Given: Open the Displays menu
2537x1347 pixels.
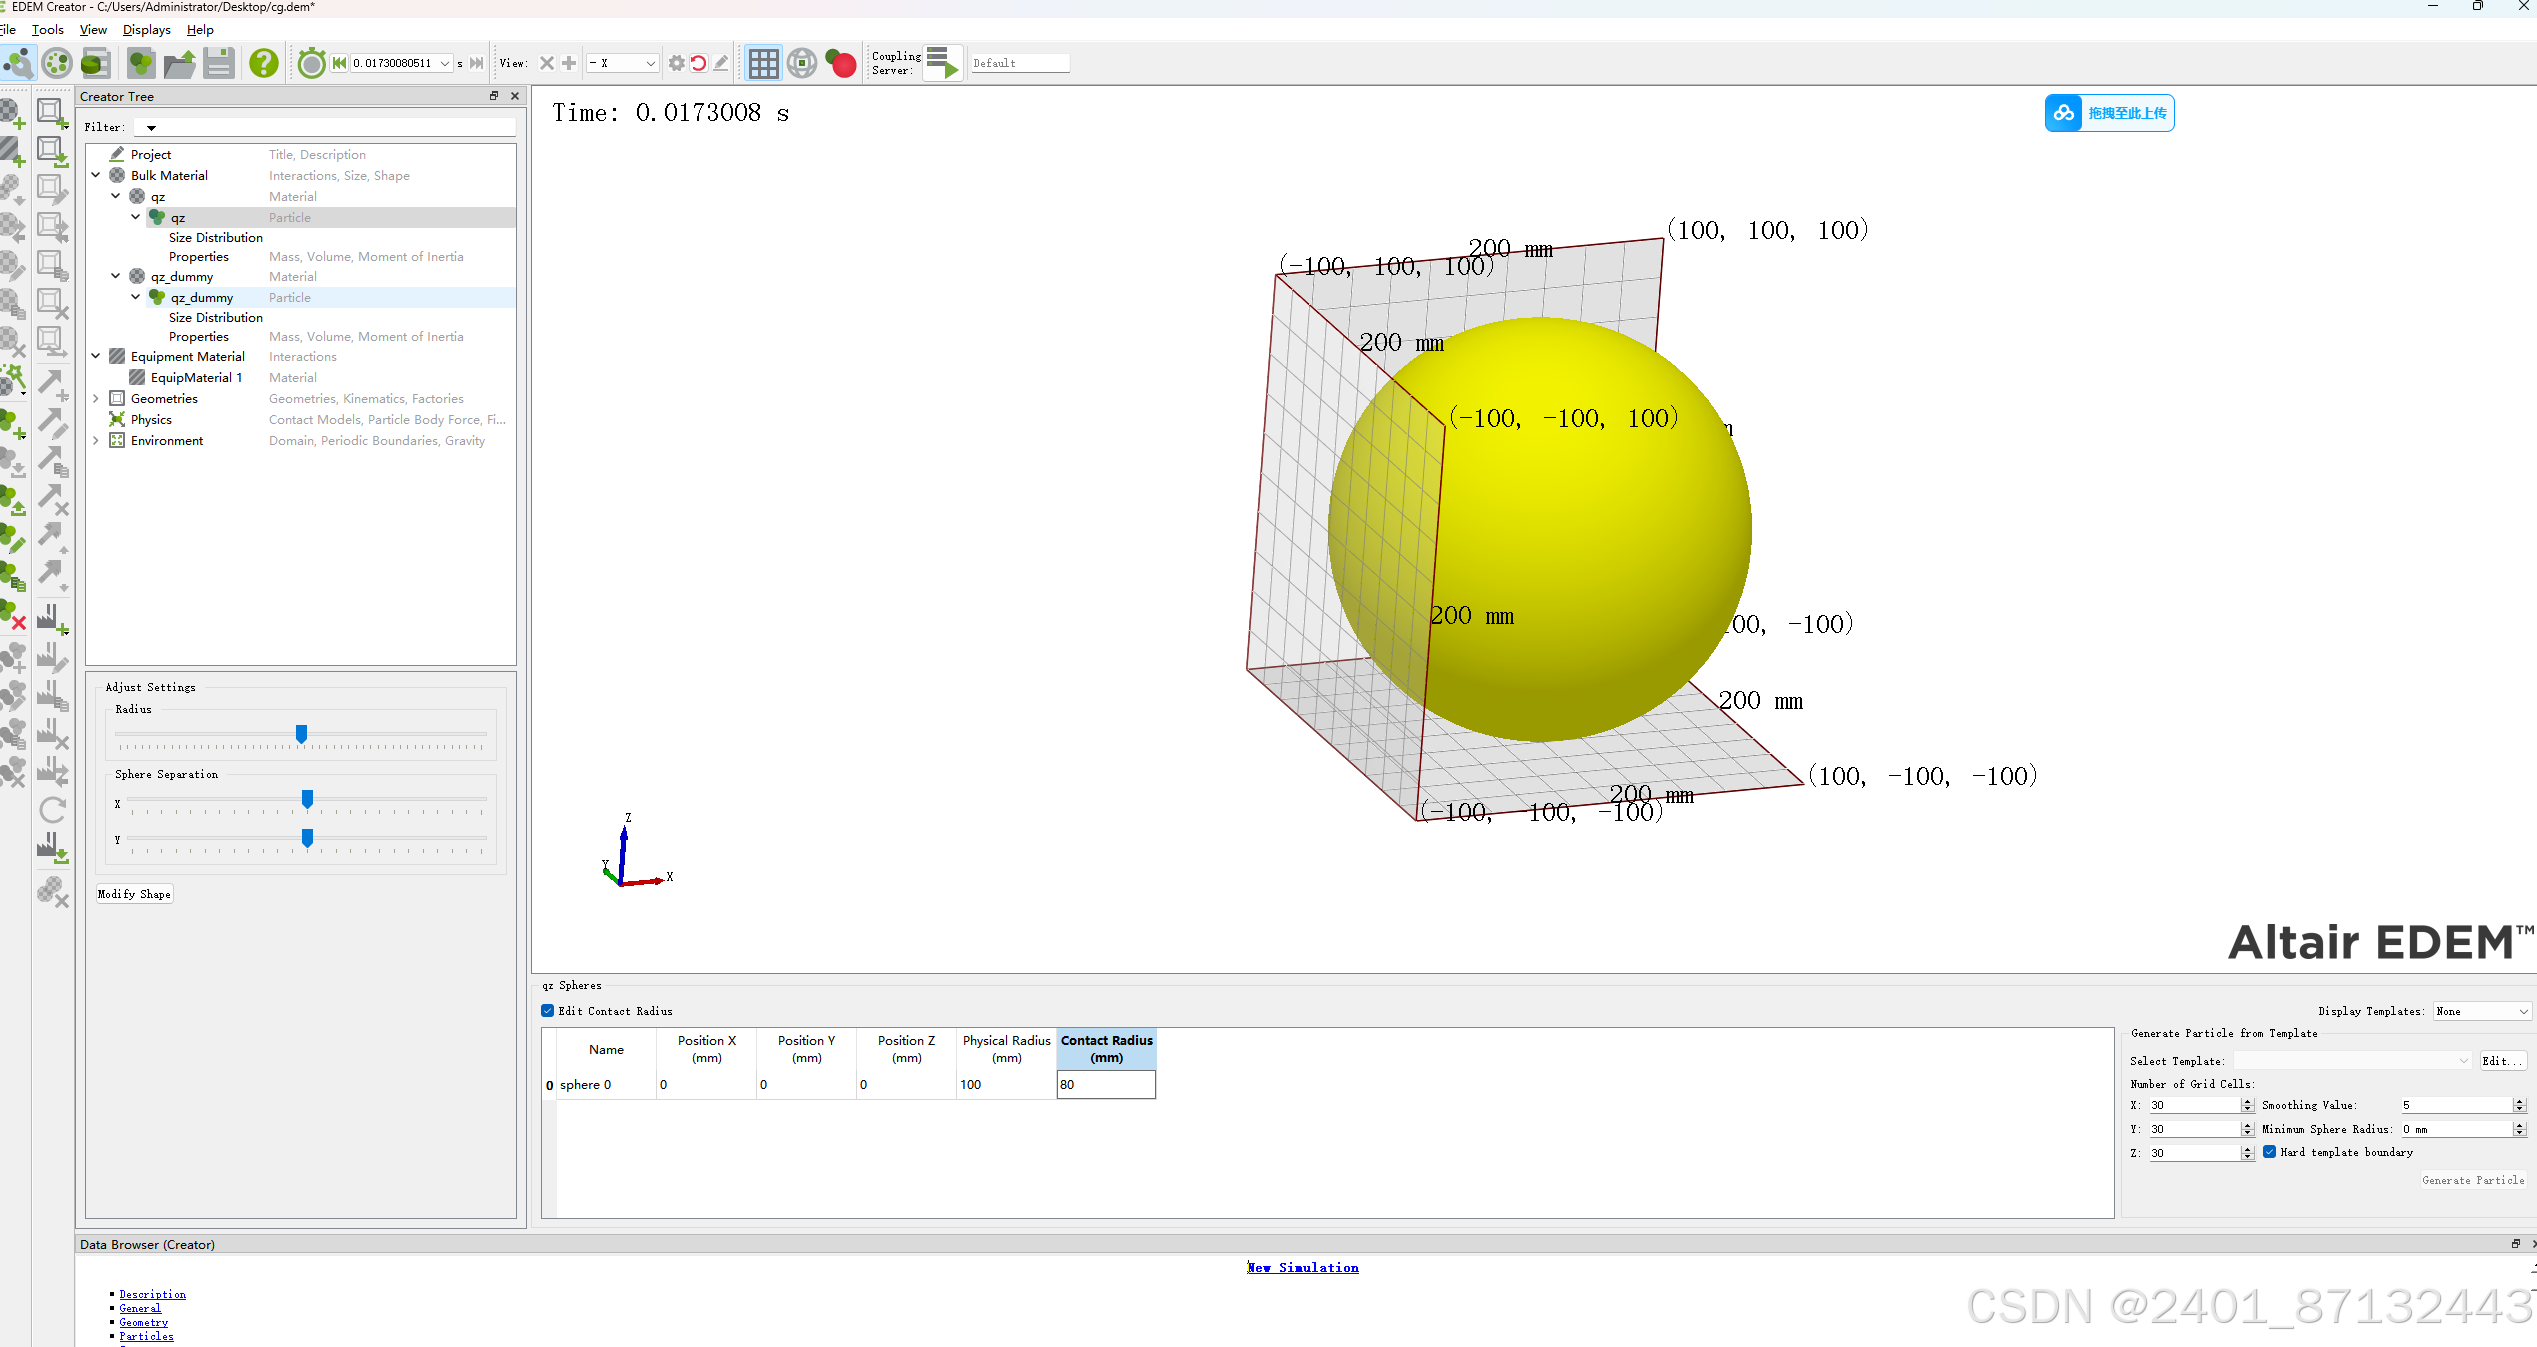Looking at the screenshot, I should 146,30.
